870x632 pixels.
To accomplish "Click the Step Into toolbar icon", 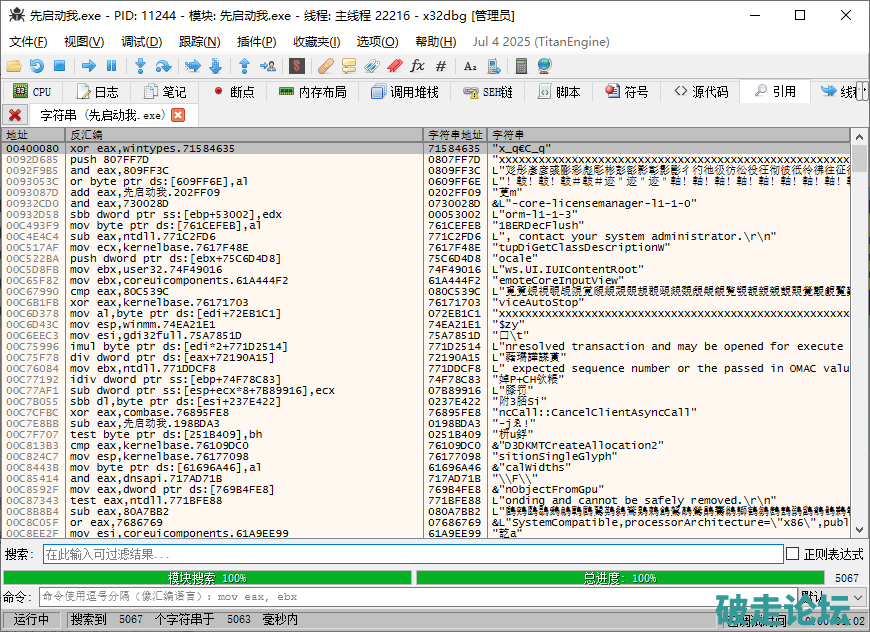I will (x=140, y=66).
